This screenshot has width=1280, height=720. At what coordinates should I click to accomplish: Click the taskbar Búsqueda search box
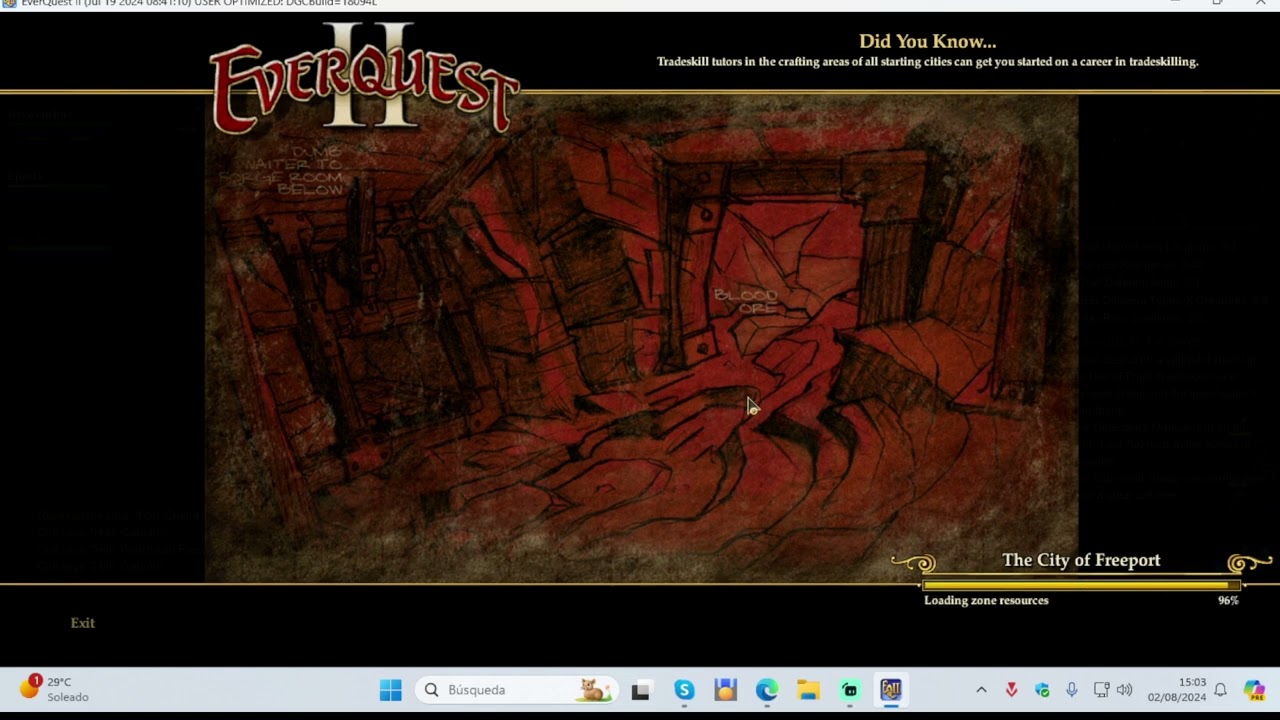click(x=517, y=690)
